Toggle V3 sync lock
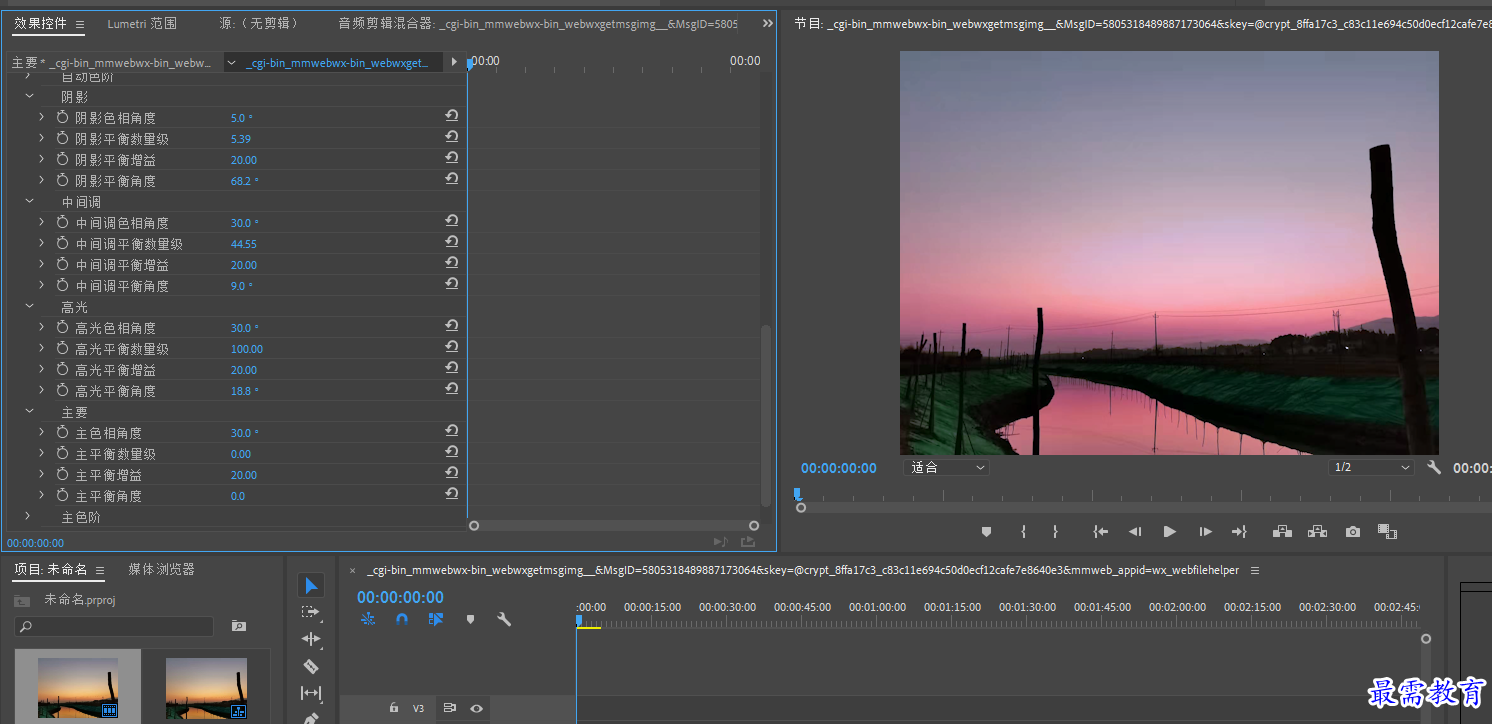 point(450,708)
